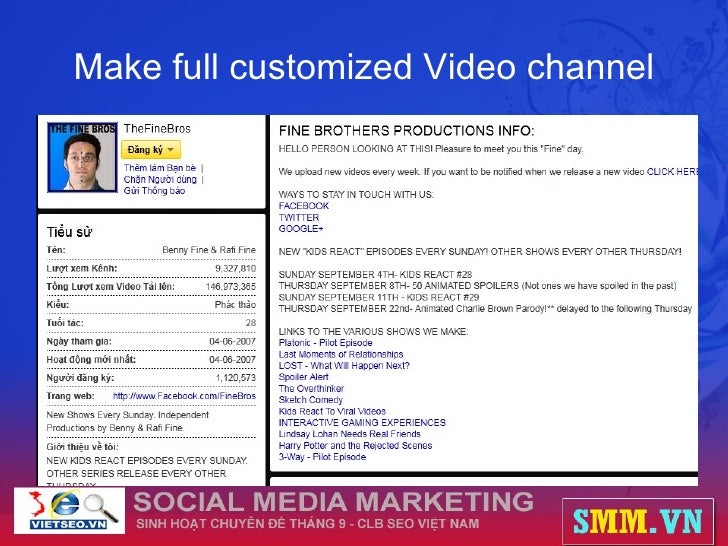This screenshot has height=546, width=728.
Task: Click SOCIAL MEDIA MARKETING footer title
Action: pyautogui.click(x=334, y=501)
